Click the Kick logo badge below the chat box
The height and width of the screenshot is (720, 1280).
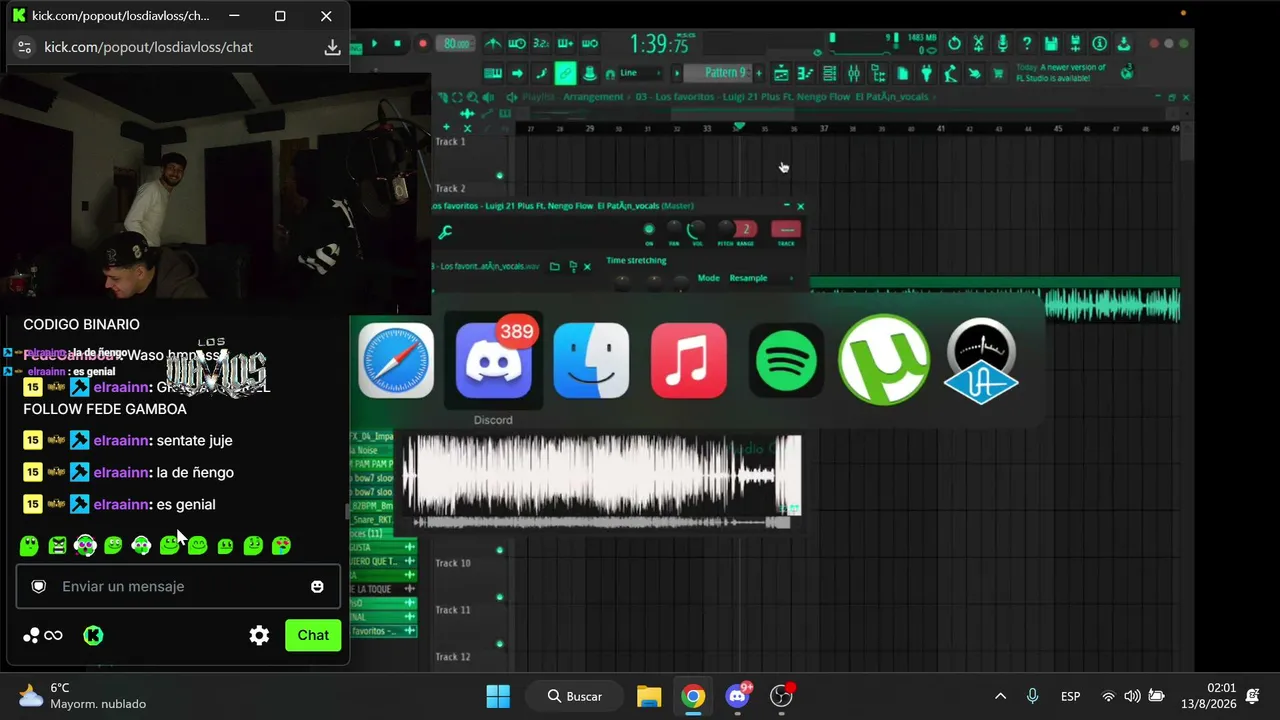(93, 635)
